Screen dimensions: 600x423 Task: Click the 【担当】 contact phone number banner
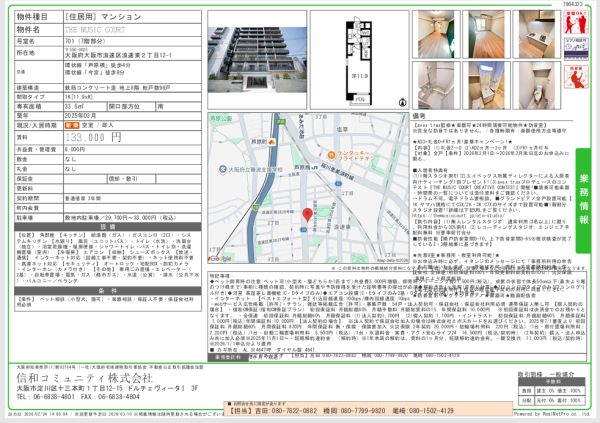[368, 410]
